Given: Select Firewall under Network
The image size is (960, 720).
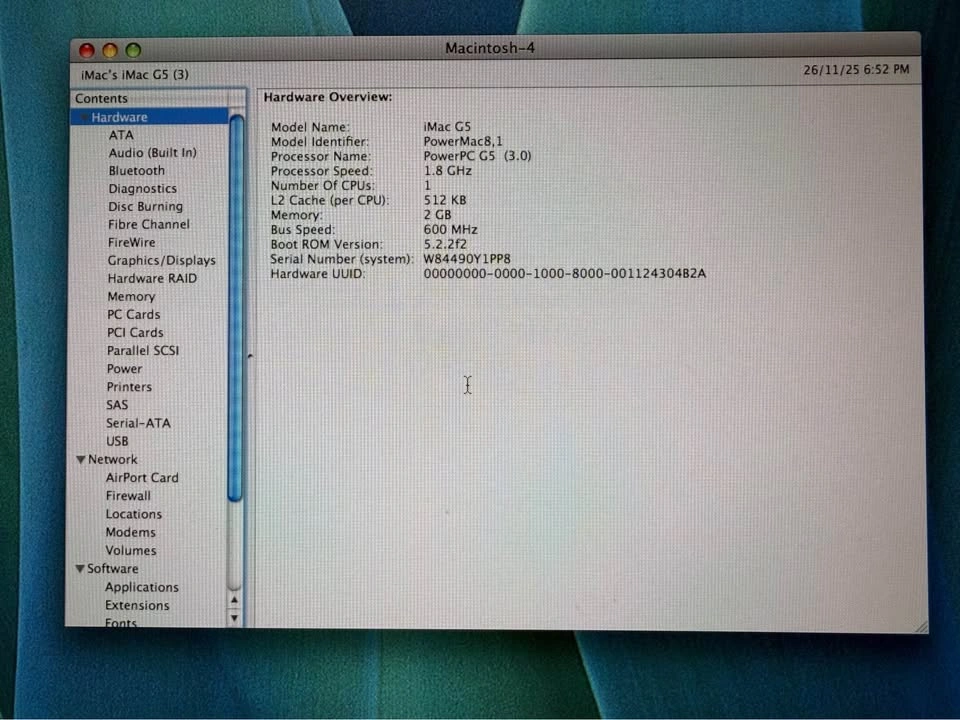Looking at the screenshot, I should (128, 495).
